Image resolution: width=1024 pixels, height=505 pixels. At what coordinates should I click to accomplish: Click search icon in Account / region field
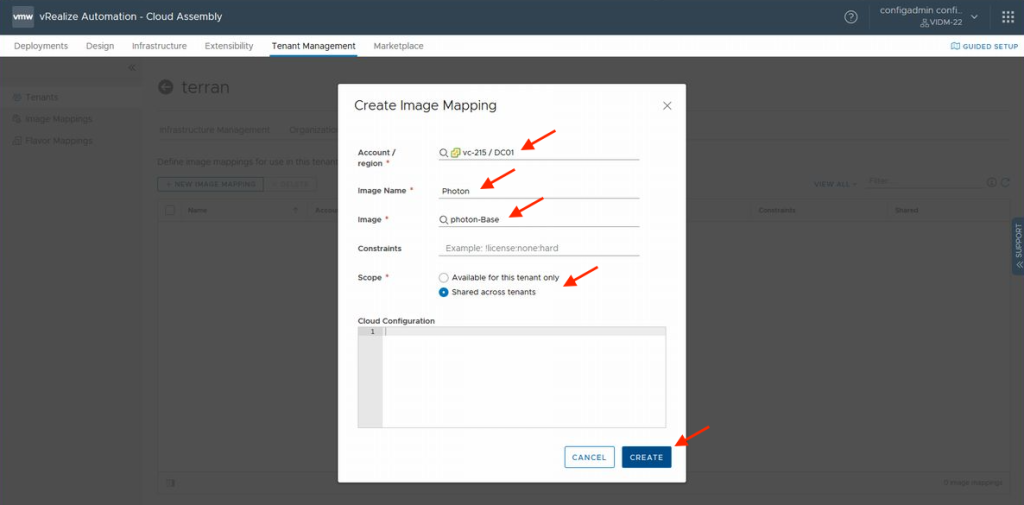pos(443,153)
